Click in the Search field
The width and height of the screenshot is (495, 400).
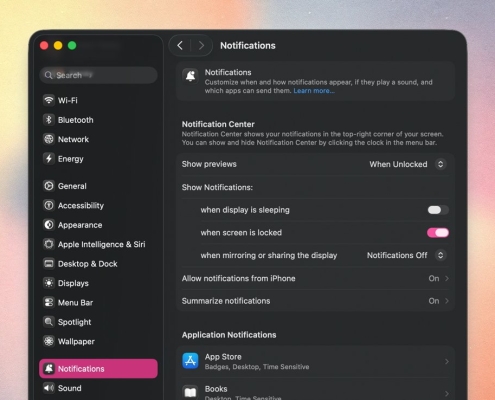[98, 75]
